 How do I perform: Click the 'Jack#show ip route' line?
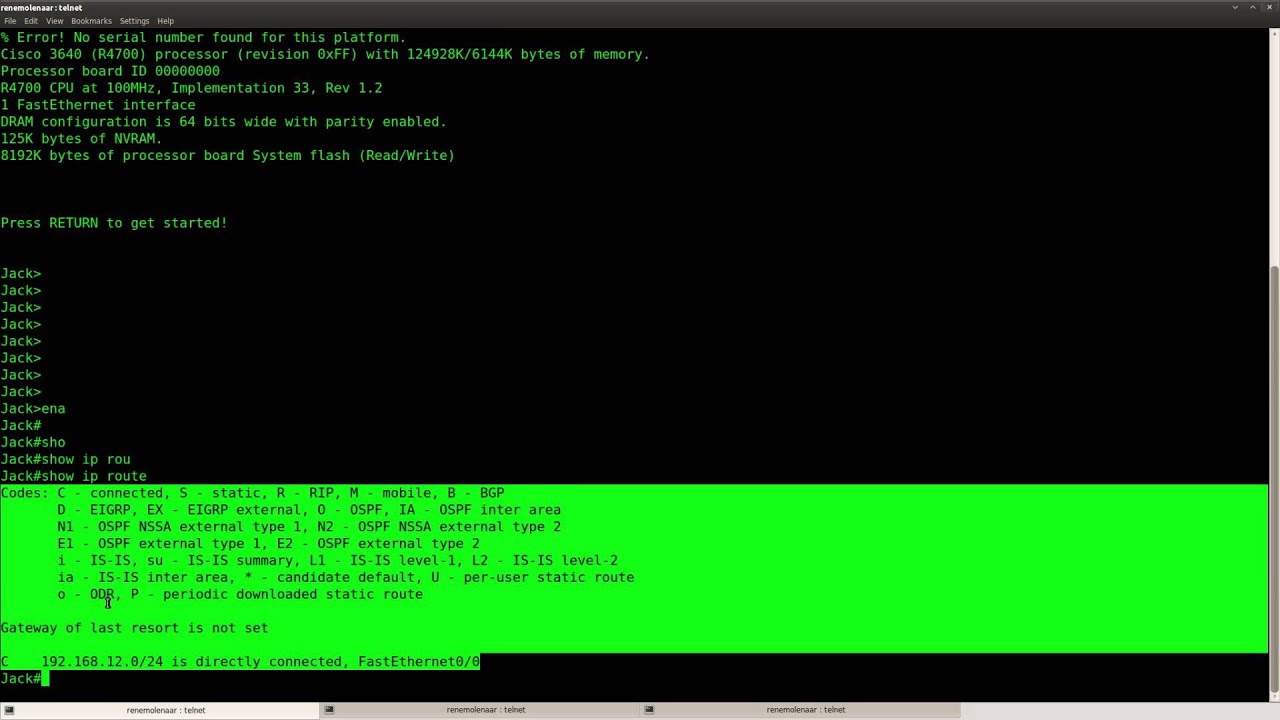74,476
